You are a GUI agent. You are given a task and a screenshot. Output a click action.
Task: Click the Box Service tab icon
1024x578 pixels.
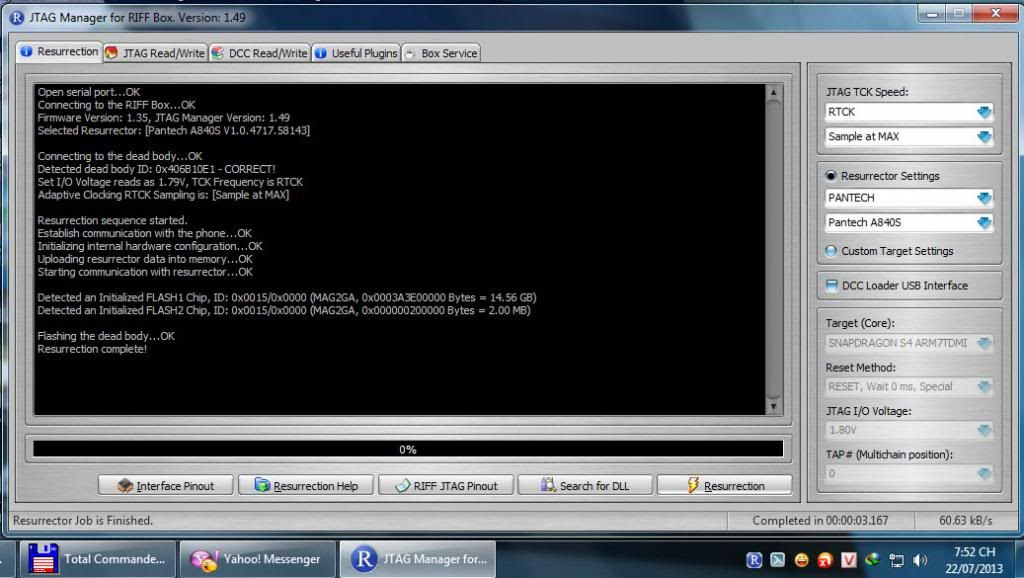(410, 54)
